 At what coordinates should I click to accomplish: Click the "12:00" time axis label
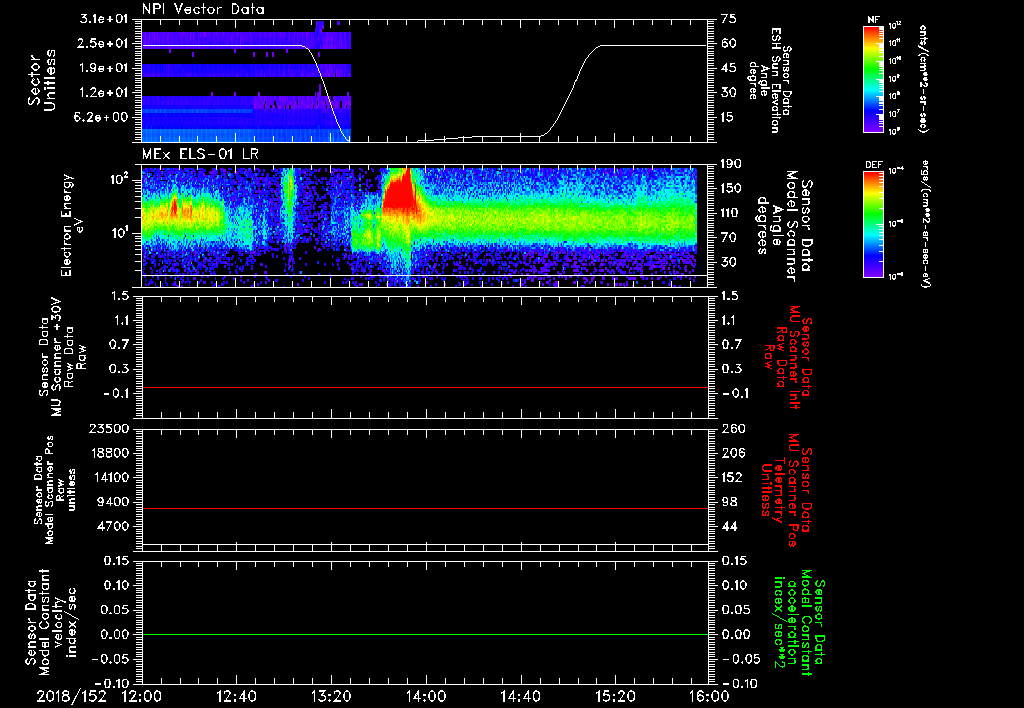tap(142, 697)
